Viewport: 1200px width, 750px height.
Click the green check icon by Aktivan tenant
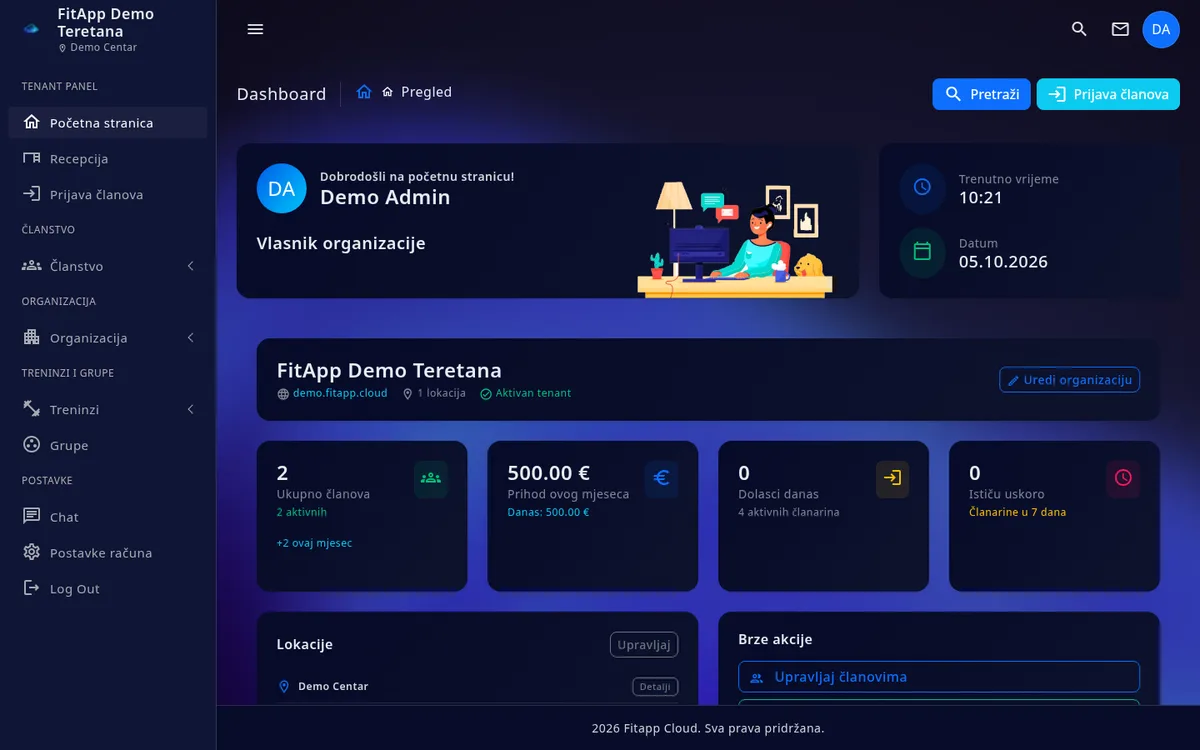coord(486,394)
